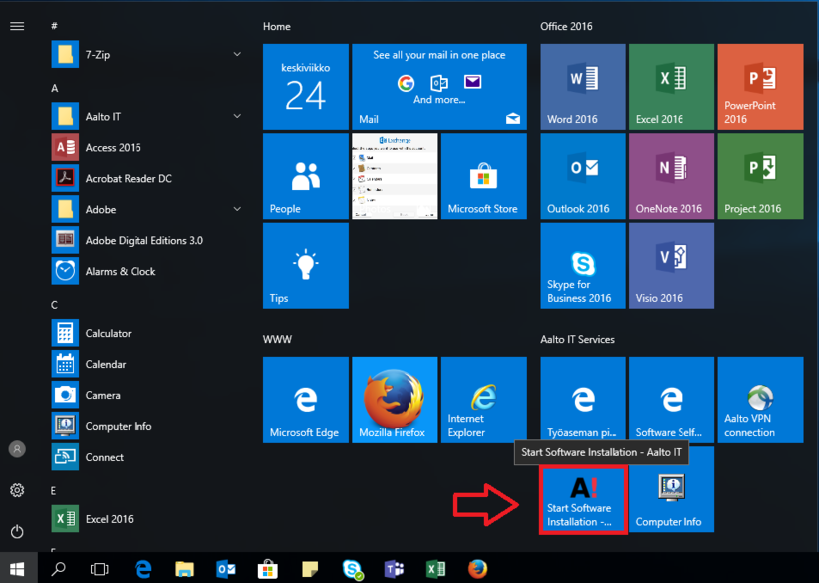Launch the PowerPoint 2016 tile

pyautogui.click(x=760, y=86)
